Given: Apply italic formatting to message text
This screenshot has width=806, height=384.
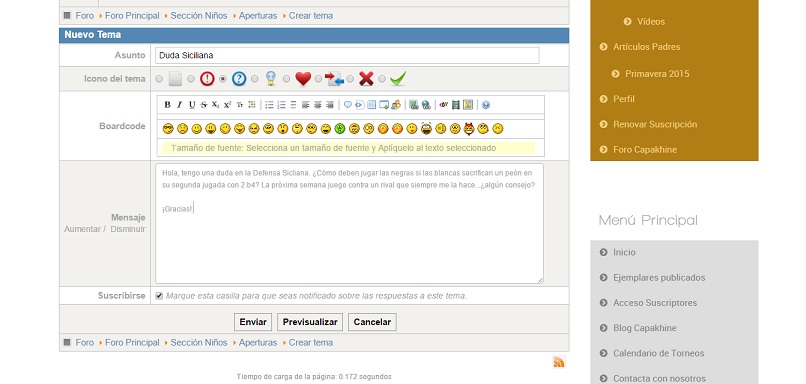Looking at the screenshot, I should (x=179, y=105).
